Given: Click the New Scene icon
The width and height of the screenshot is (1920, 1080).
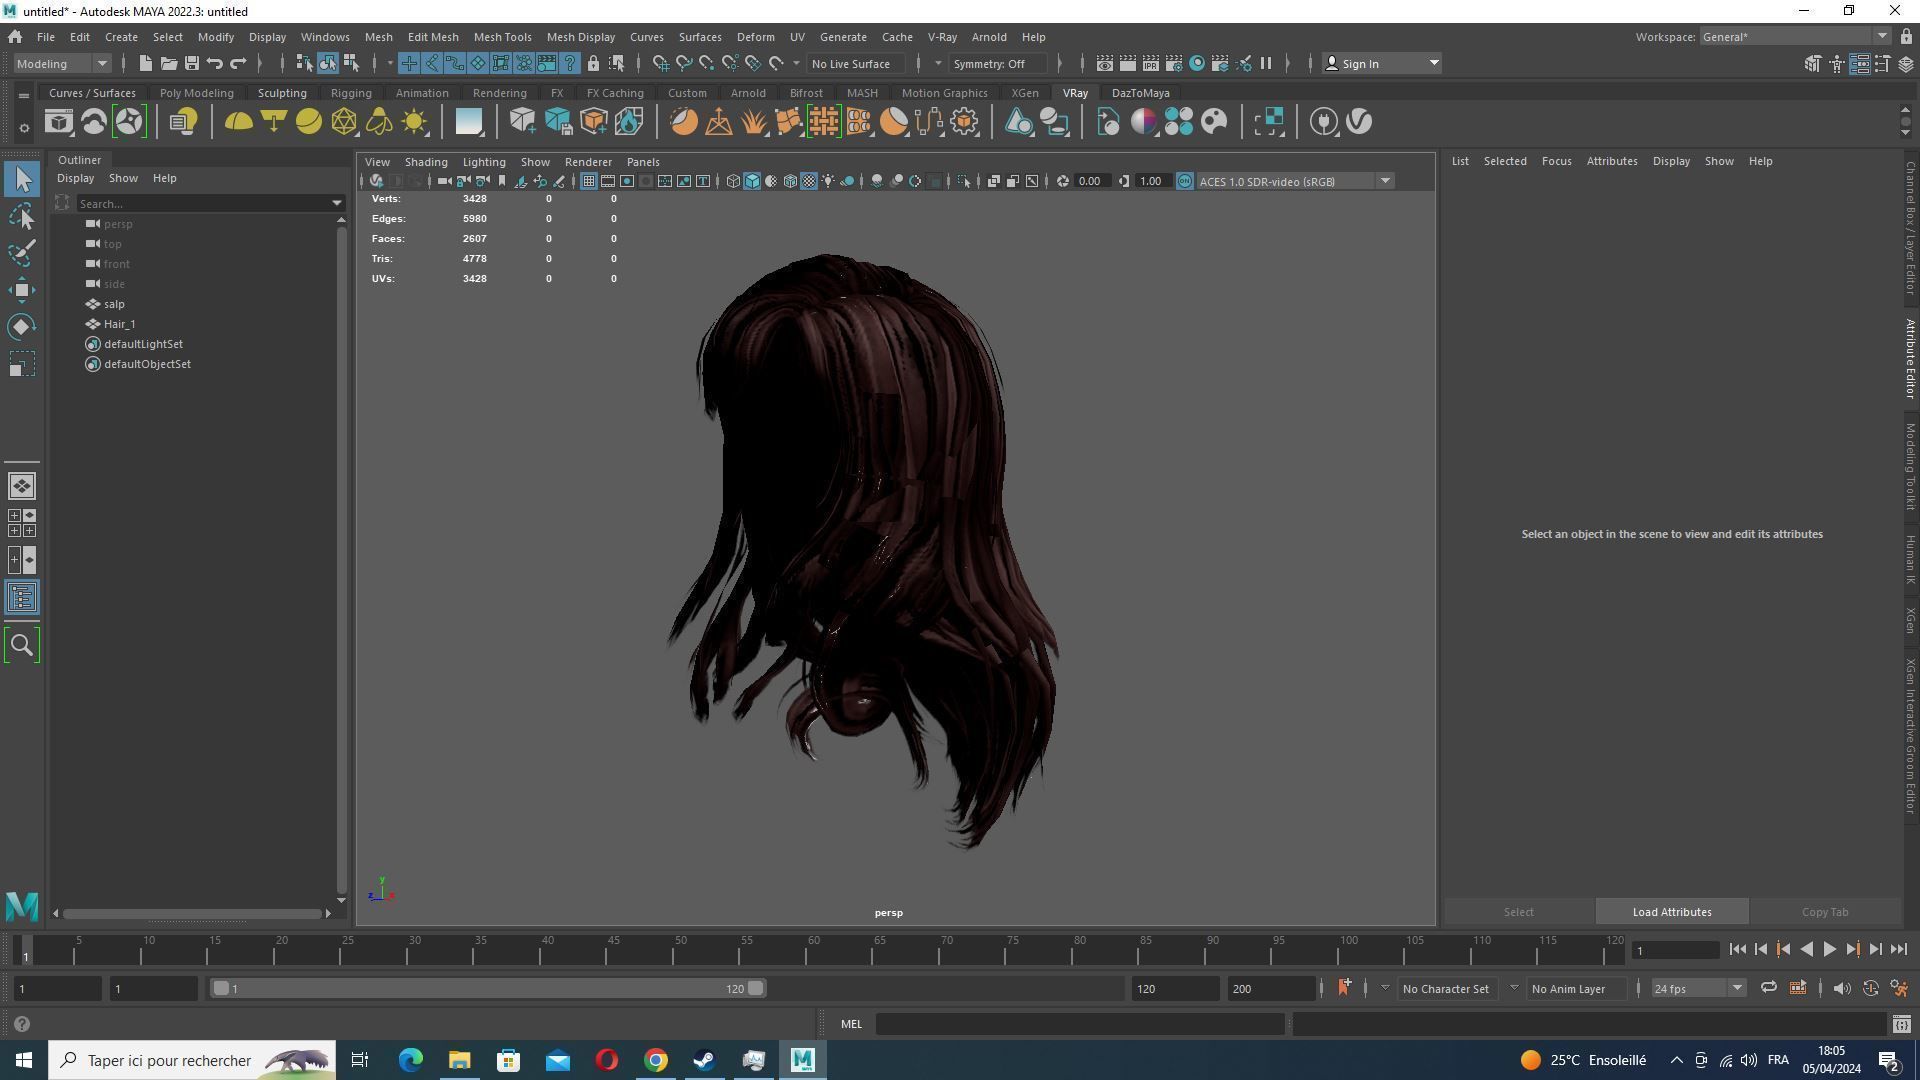Looking at the screenshot, I should [x=145, y=63].
